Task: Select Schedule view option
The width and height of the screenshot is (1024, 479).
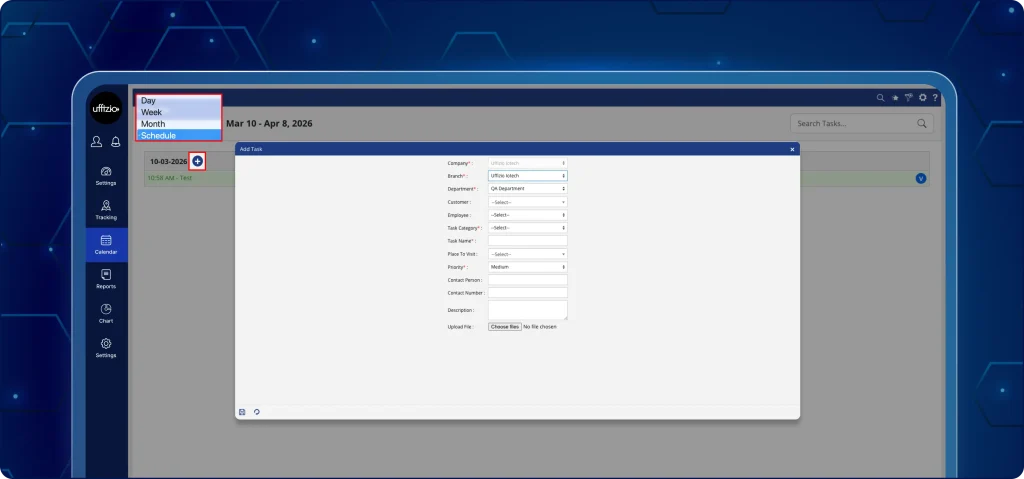Action: coord(179,136)
